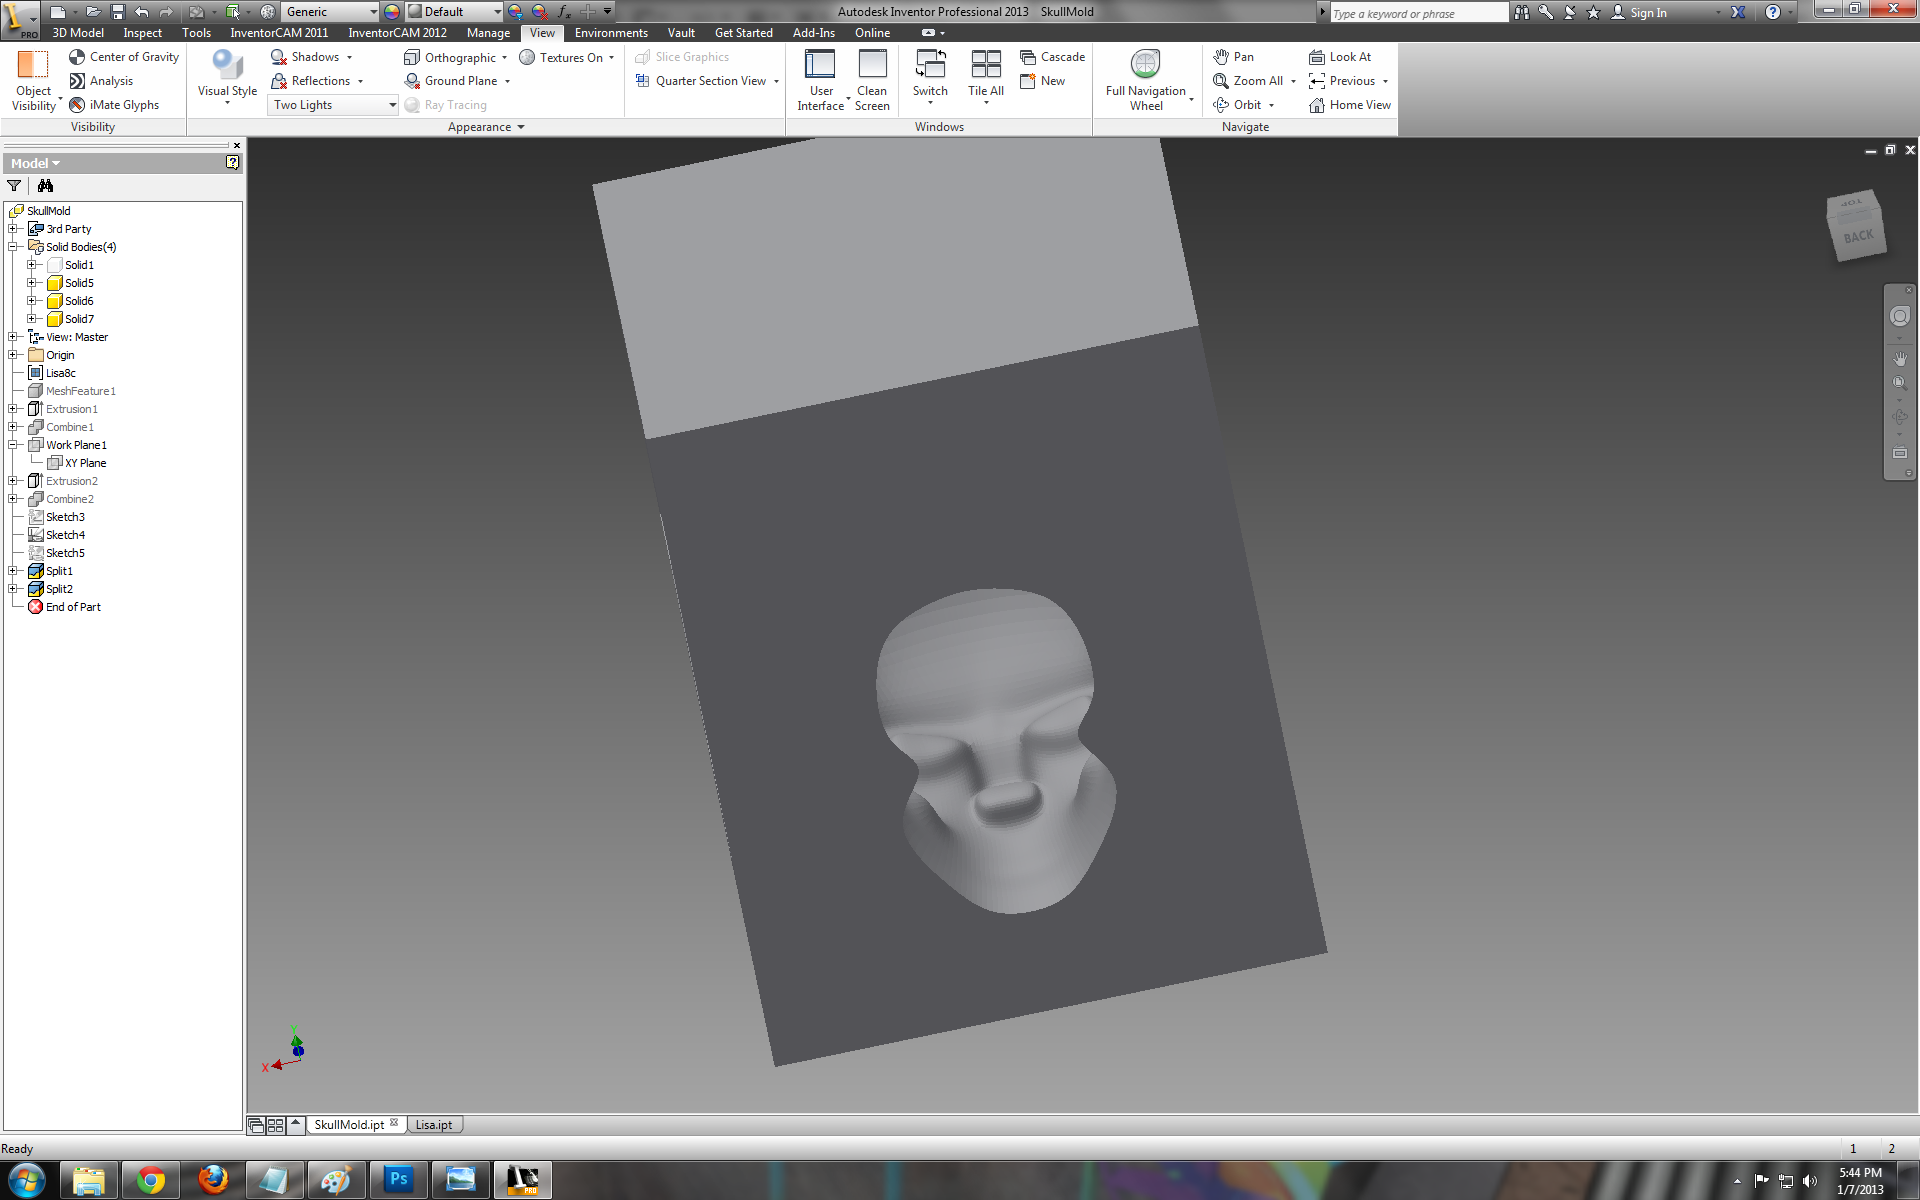
Task: Activate Clean Screen mode
Action: pyautogui.click(x=872, y=80)
